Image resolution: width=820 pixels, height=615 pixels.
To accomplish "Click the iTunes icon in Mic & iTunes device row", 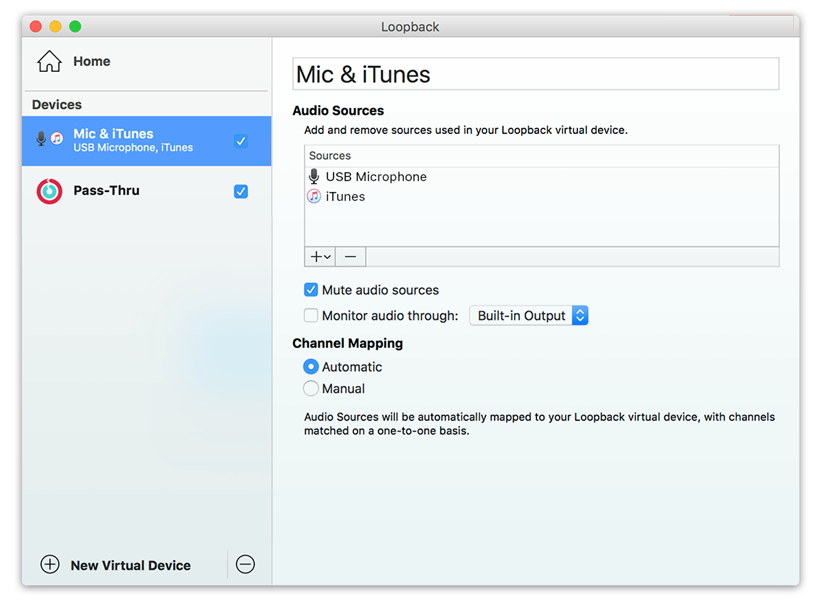I will point(56,139).
